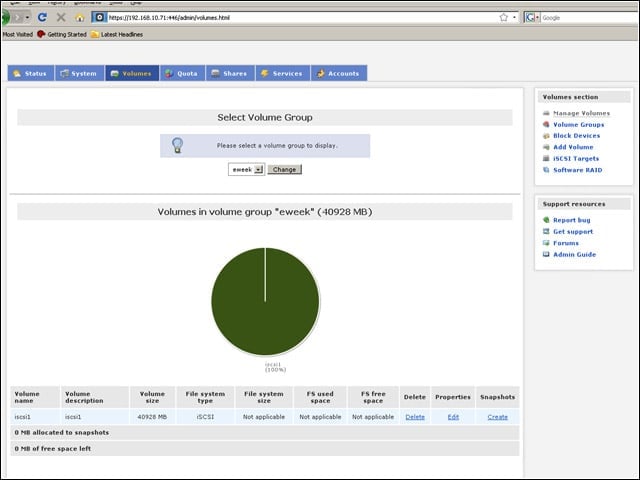Click the Volume name column header
Image resolution: width=640 pixels, height=480 pixels.
(36, 397)
